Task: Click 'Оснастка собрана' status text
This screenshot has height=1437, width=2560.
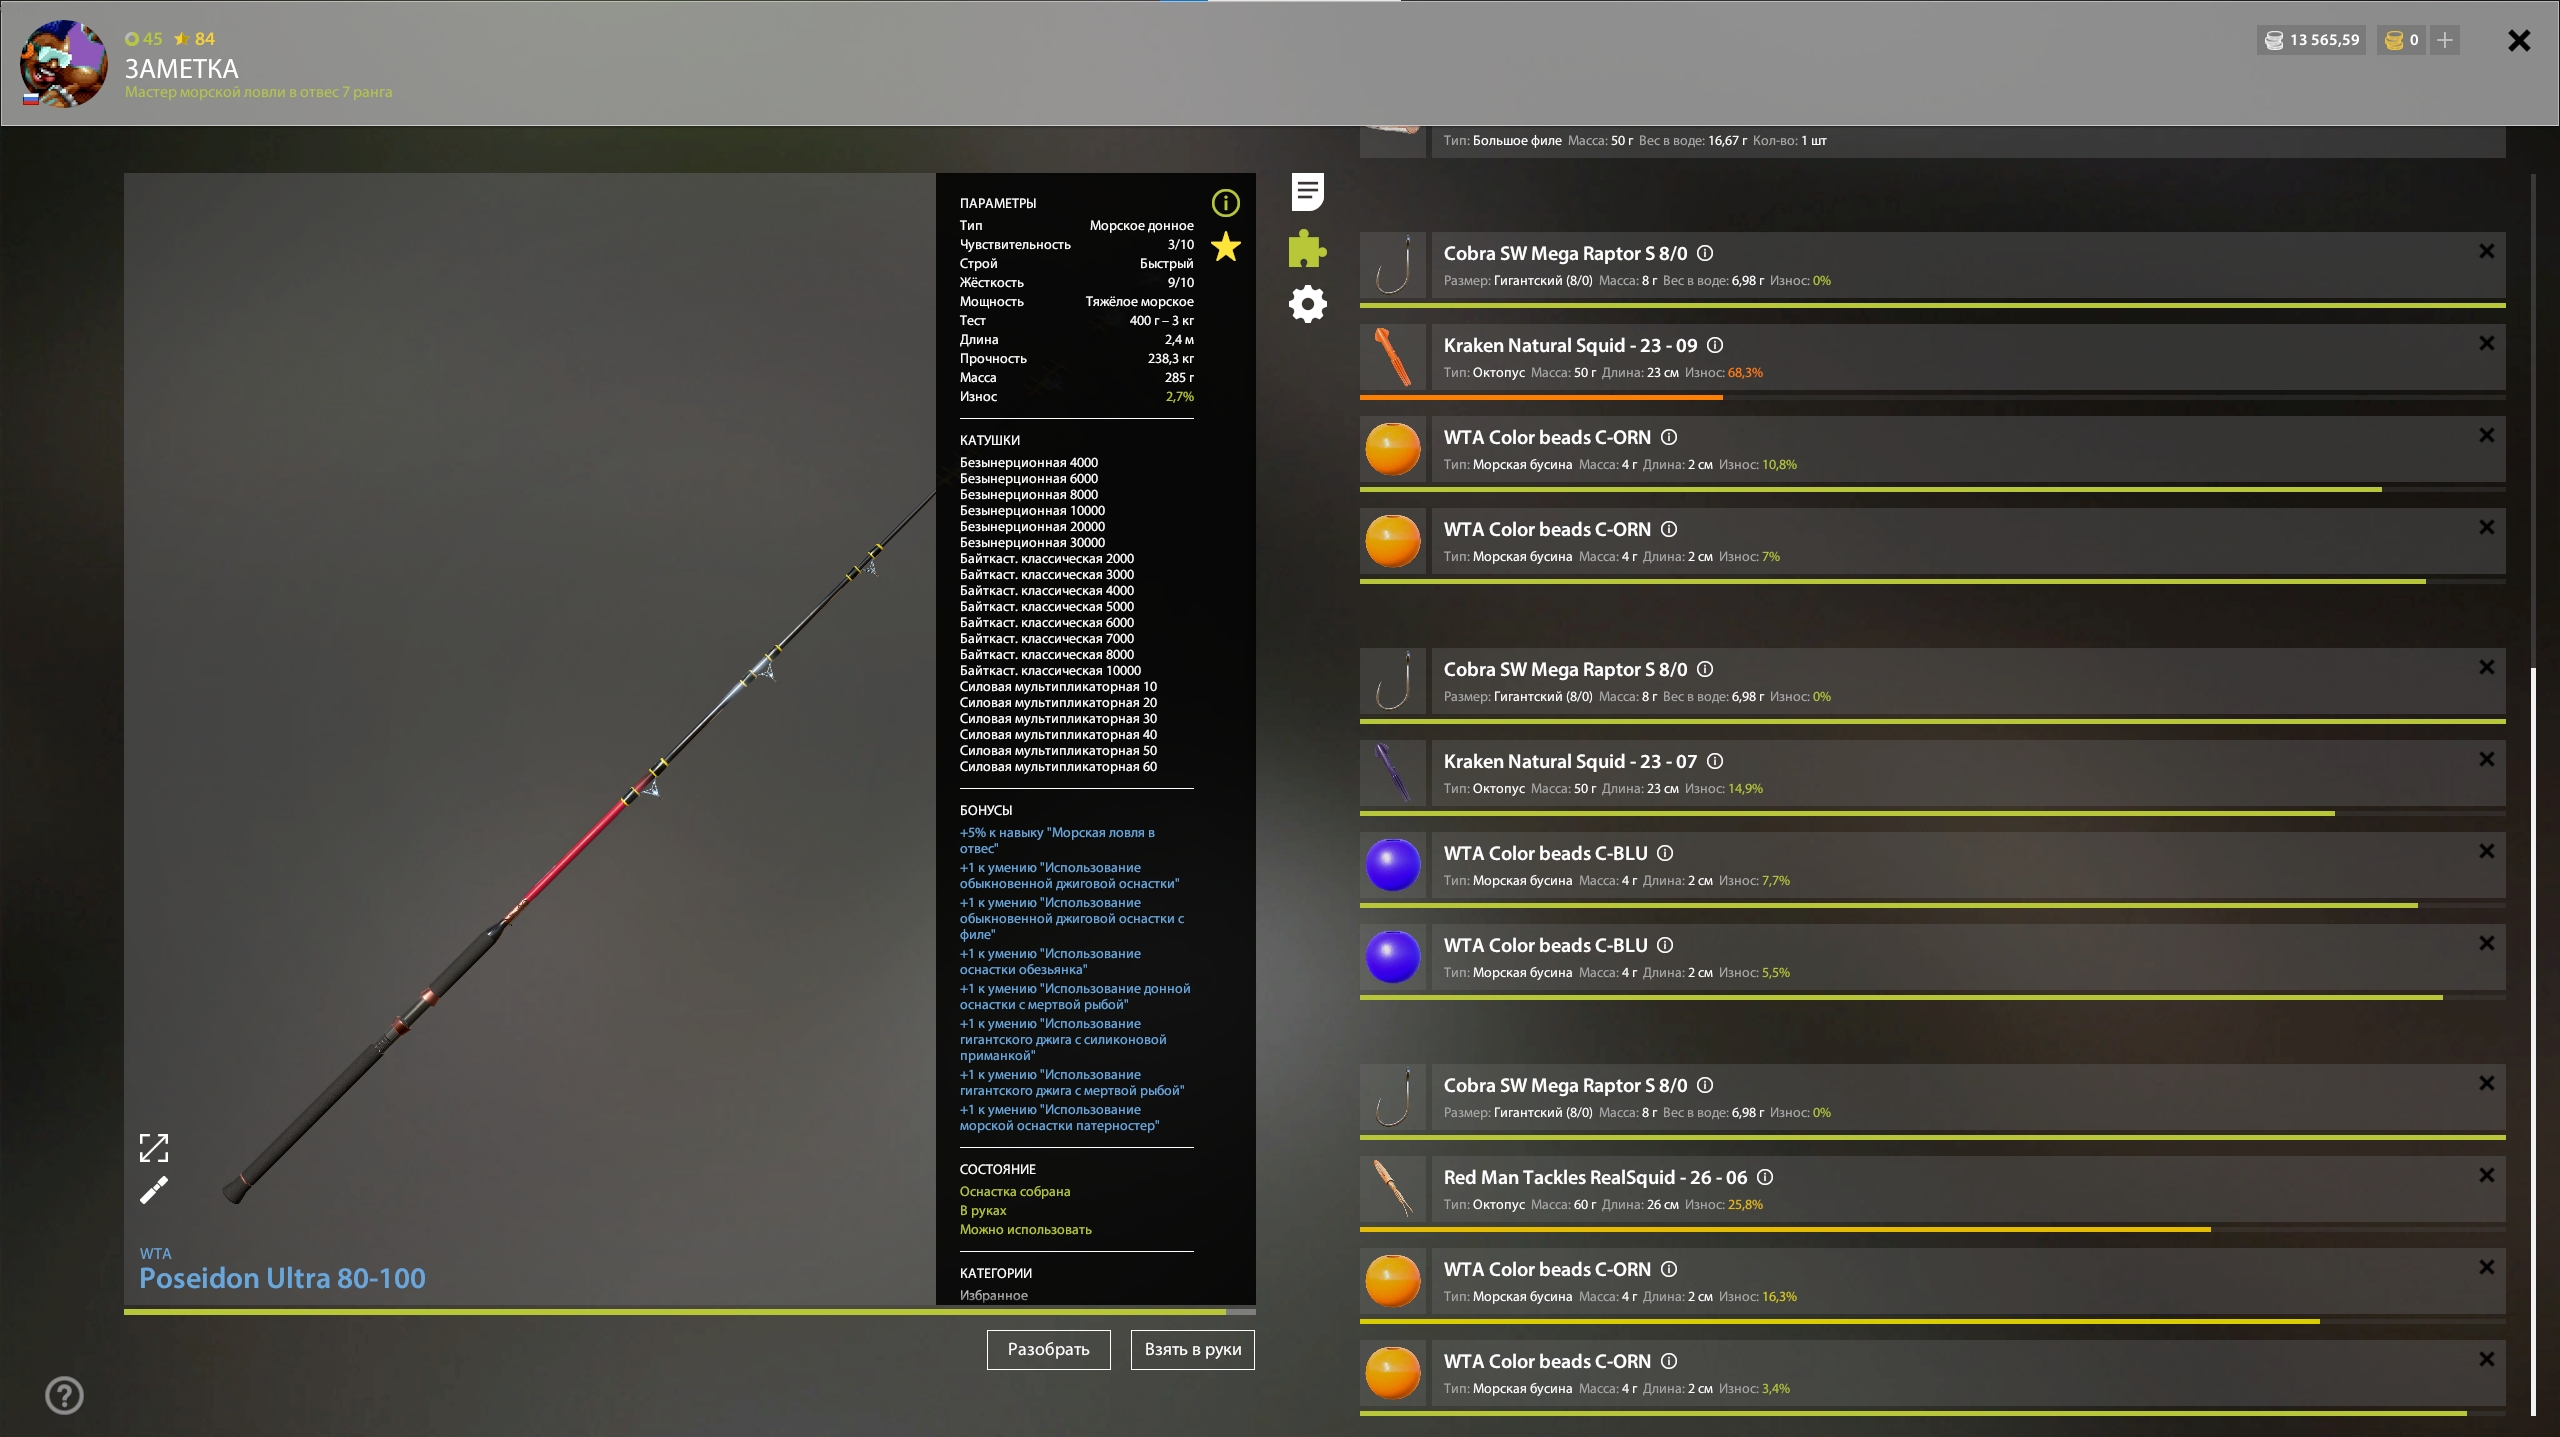Action: (x=1014, y=1191)
